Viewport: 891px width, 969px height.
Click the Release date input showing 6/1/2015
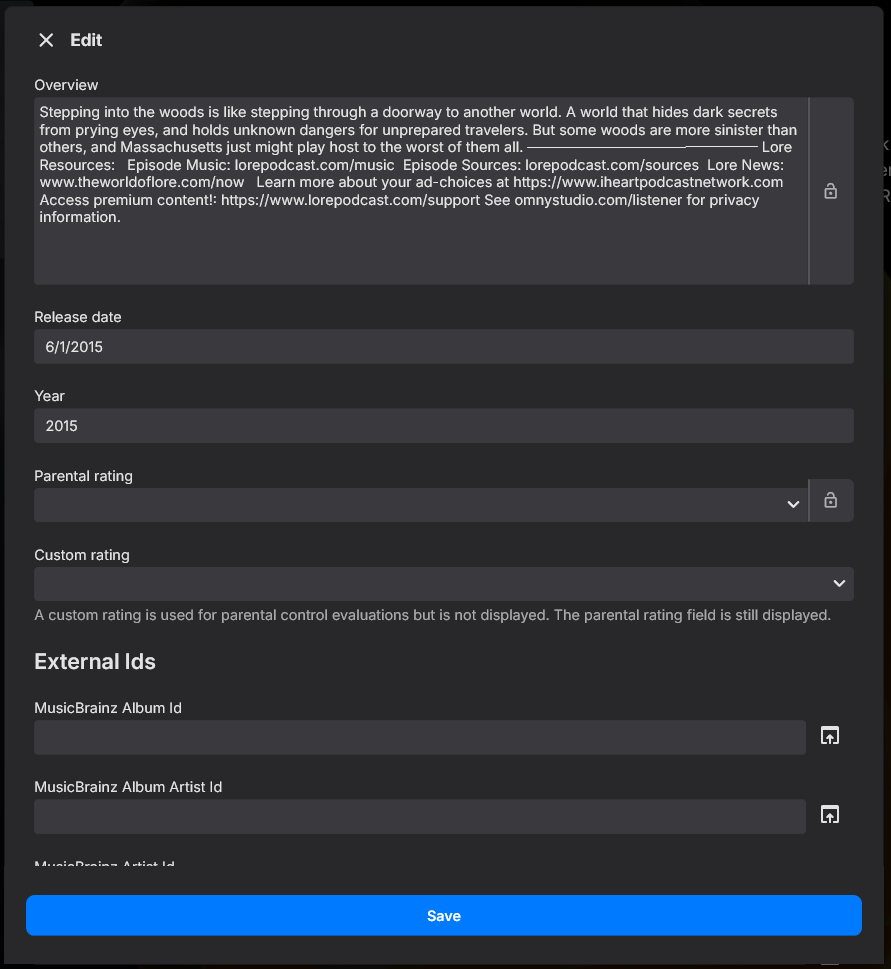(x=444, y=346)
